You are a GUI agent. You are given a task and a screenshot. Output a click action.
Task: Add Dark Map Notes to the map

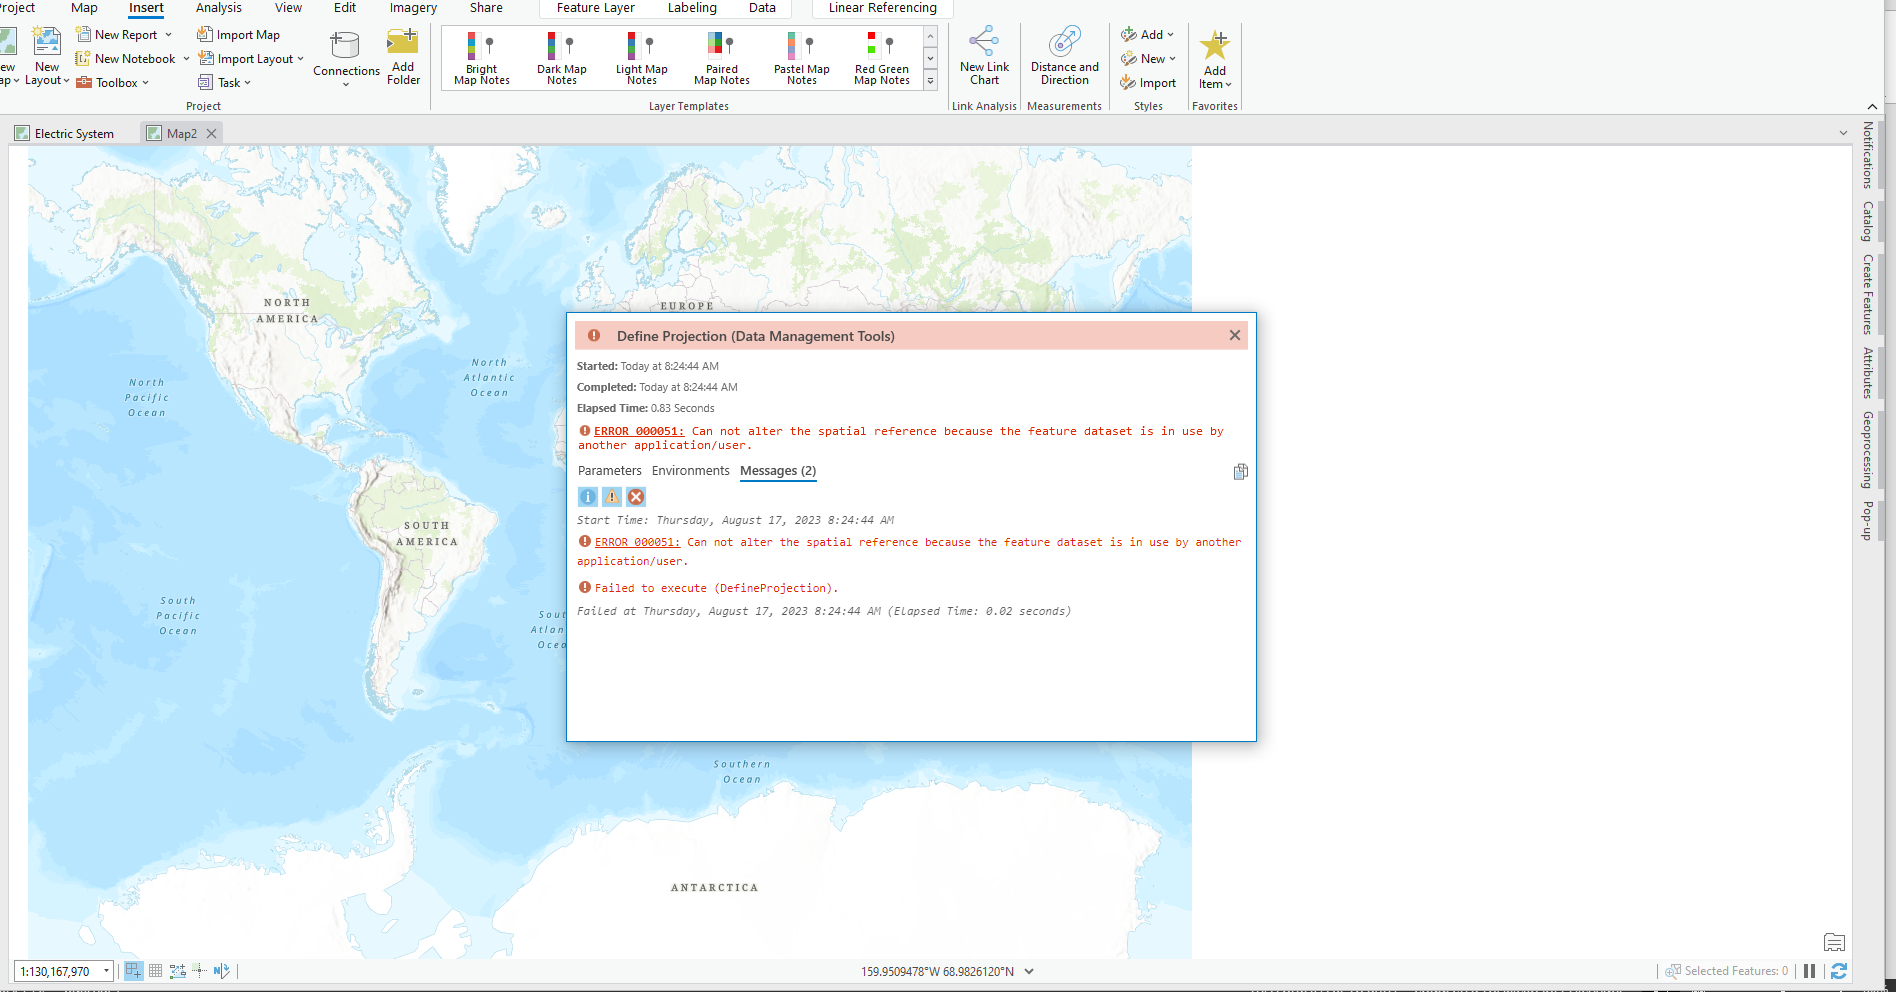[561, 56]
